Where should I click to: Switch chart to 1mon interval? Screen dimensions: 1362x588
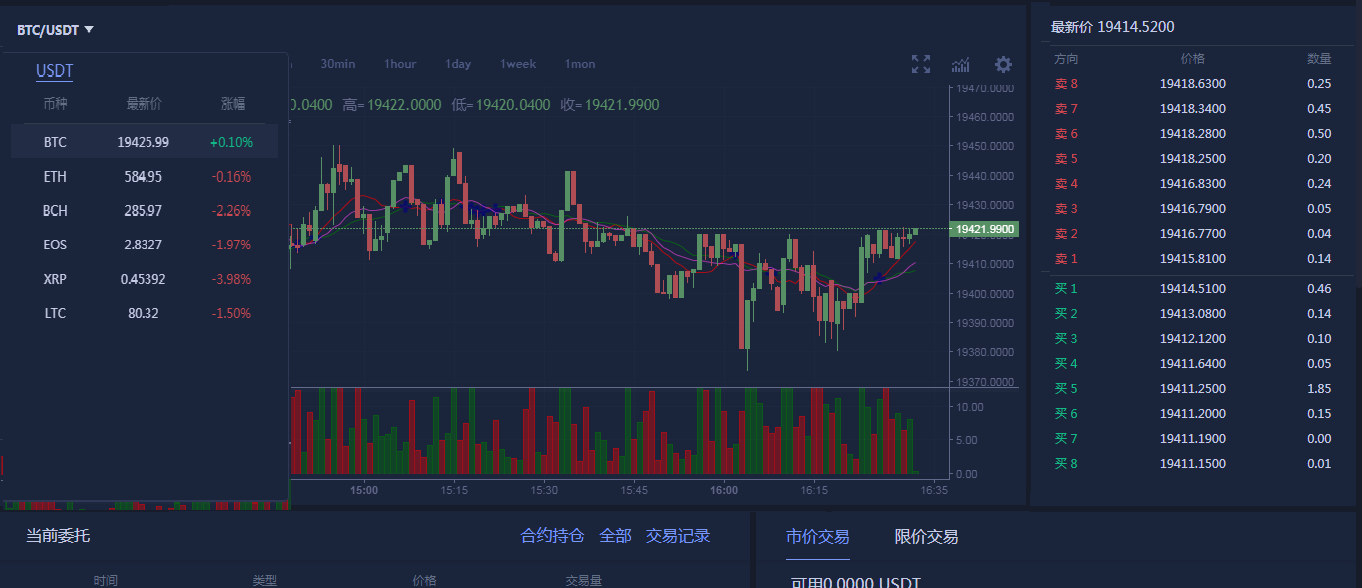click(x=580, y=64)
